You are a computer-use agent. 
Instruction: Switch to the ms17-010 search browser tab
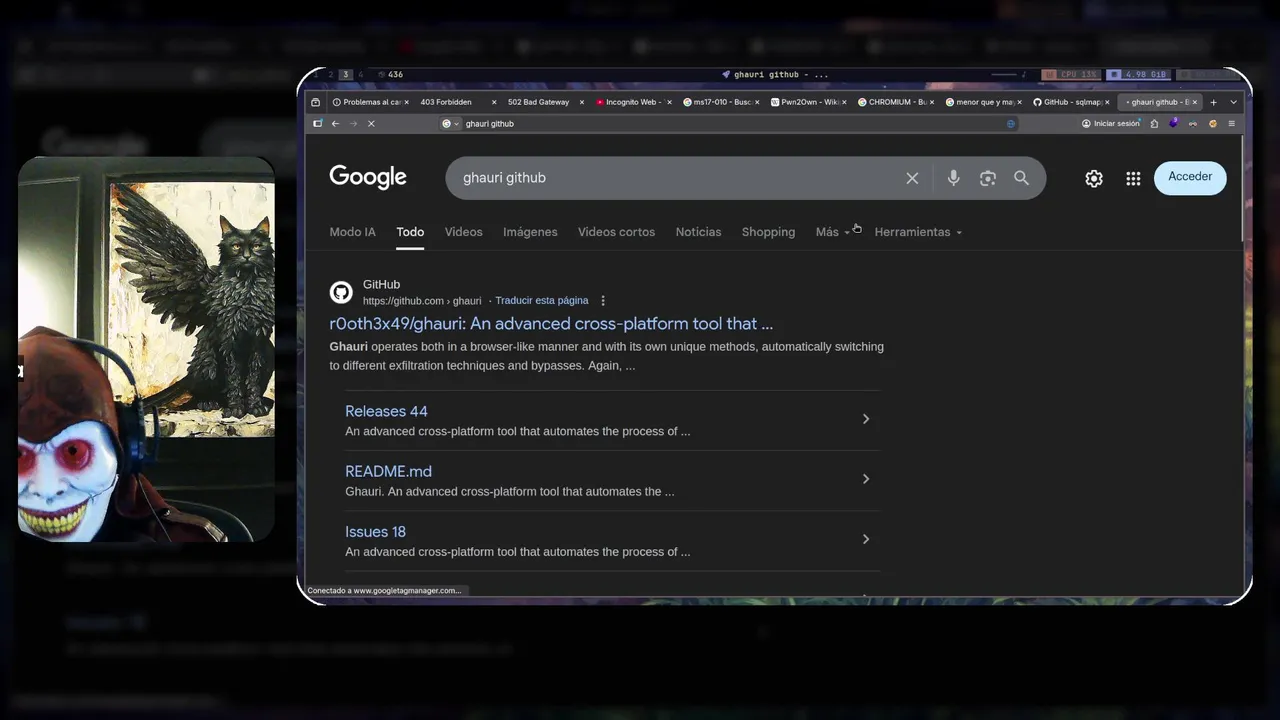(721, 102)
